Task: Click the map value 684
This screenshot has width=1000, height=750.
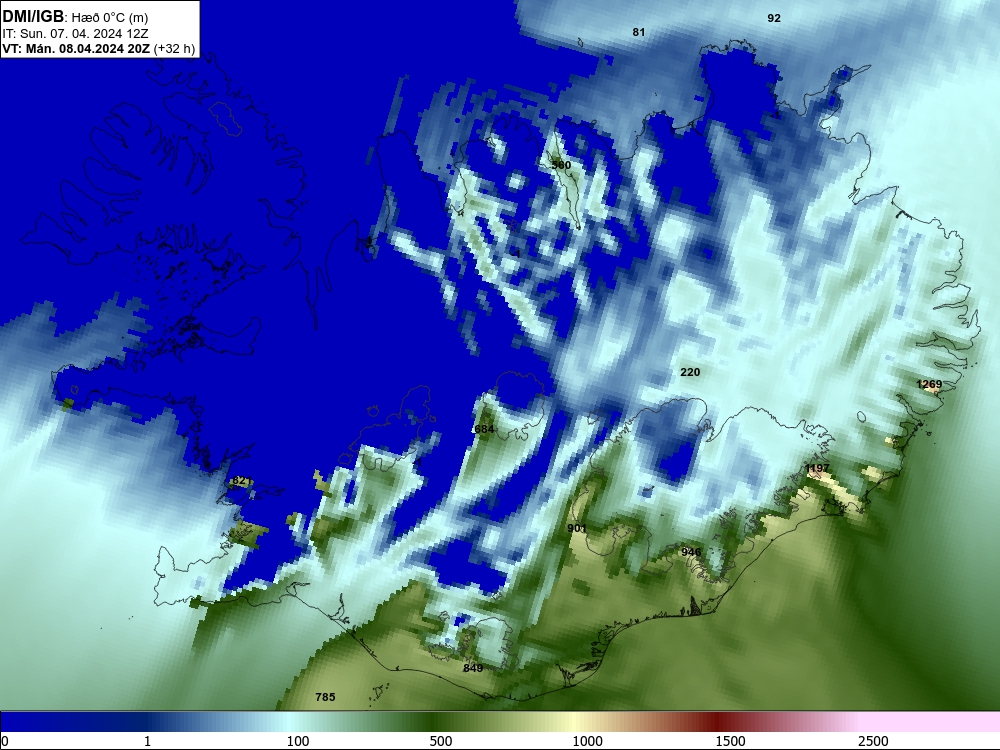Action: click(x=484, y=429)
